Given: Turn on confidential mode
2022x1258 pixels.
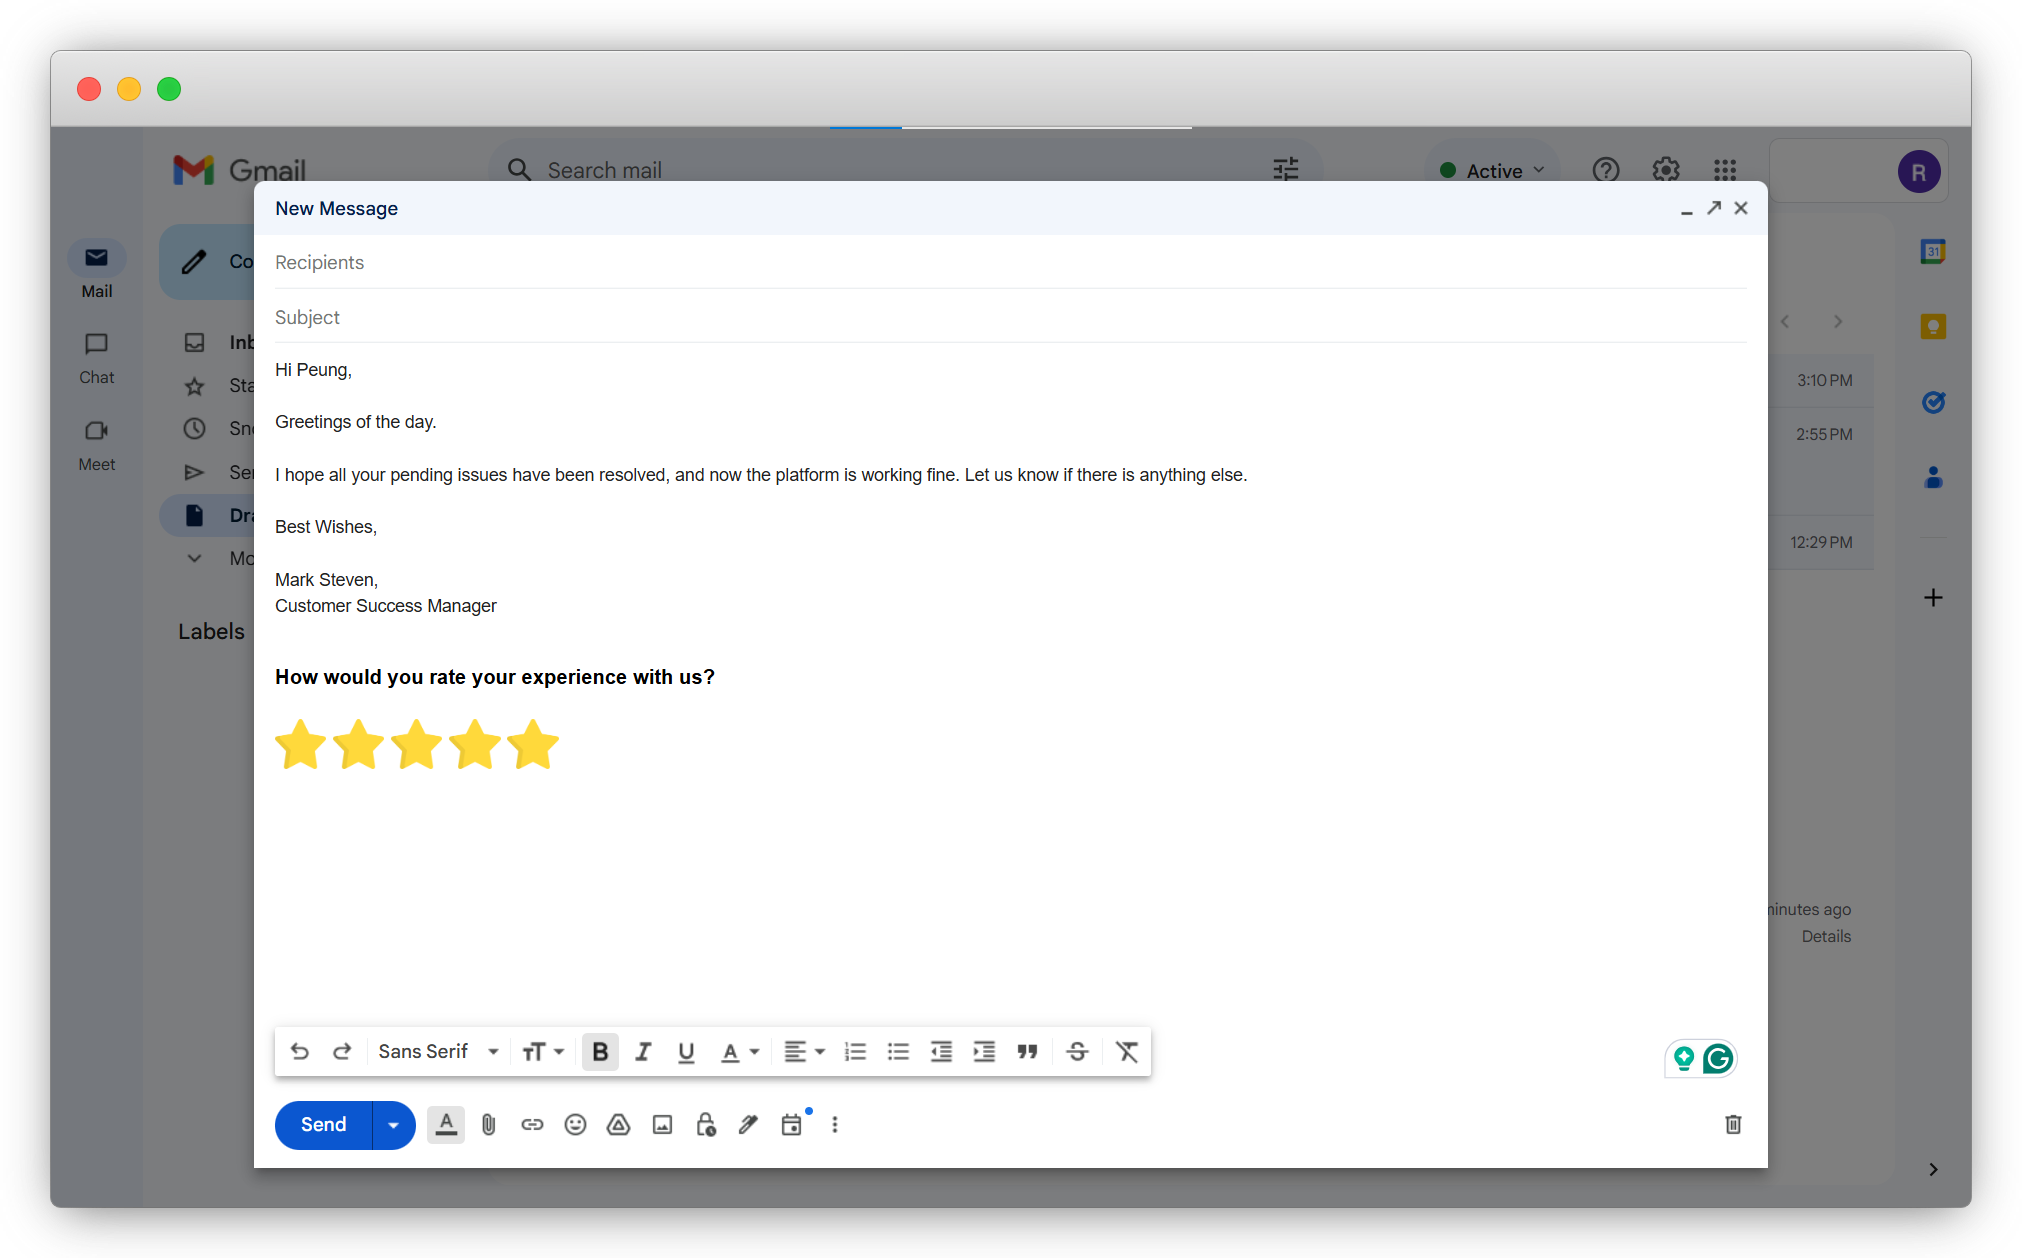Looking at the screenshot, I should [x=706, y=1124].
